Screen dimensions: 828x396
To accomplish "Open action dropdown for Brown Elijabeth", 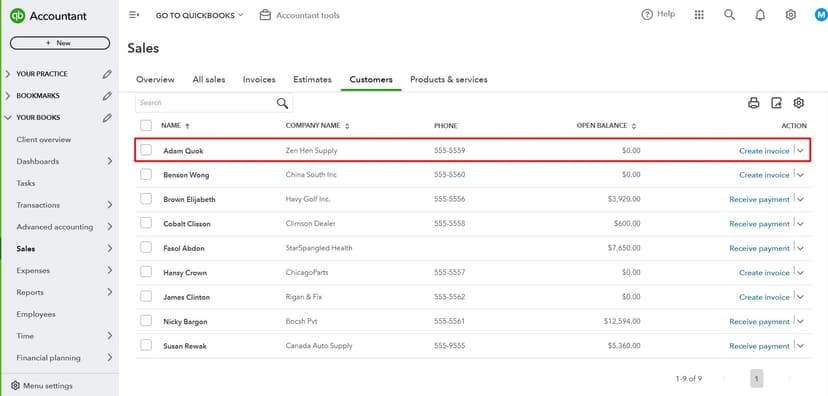I will [x=801, y=199].
